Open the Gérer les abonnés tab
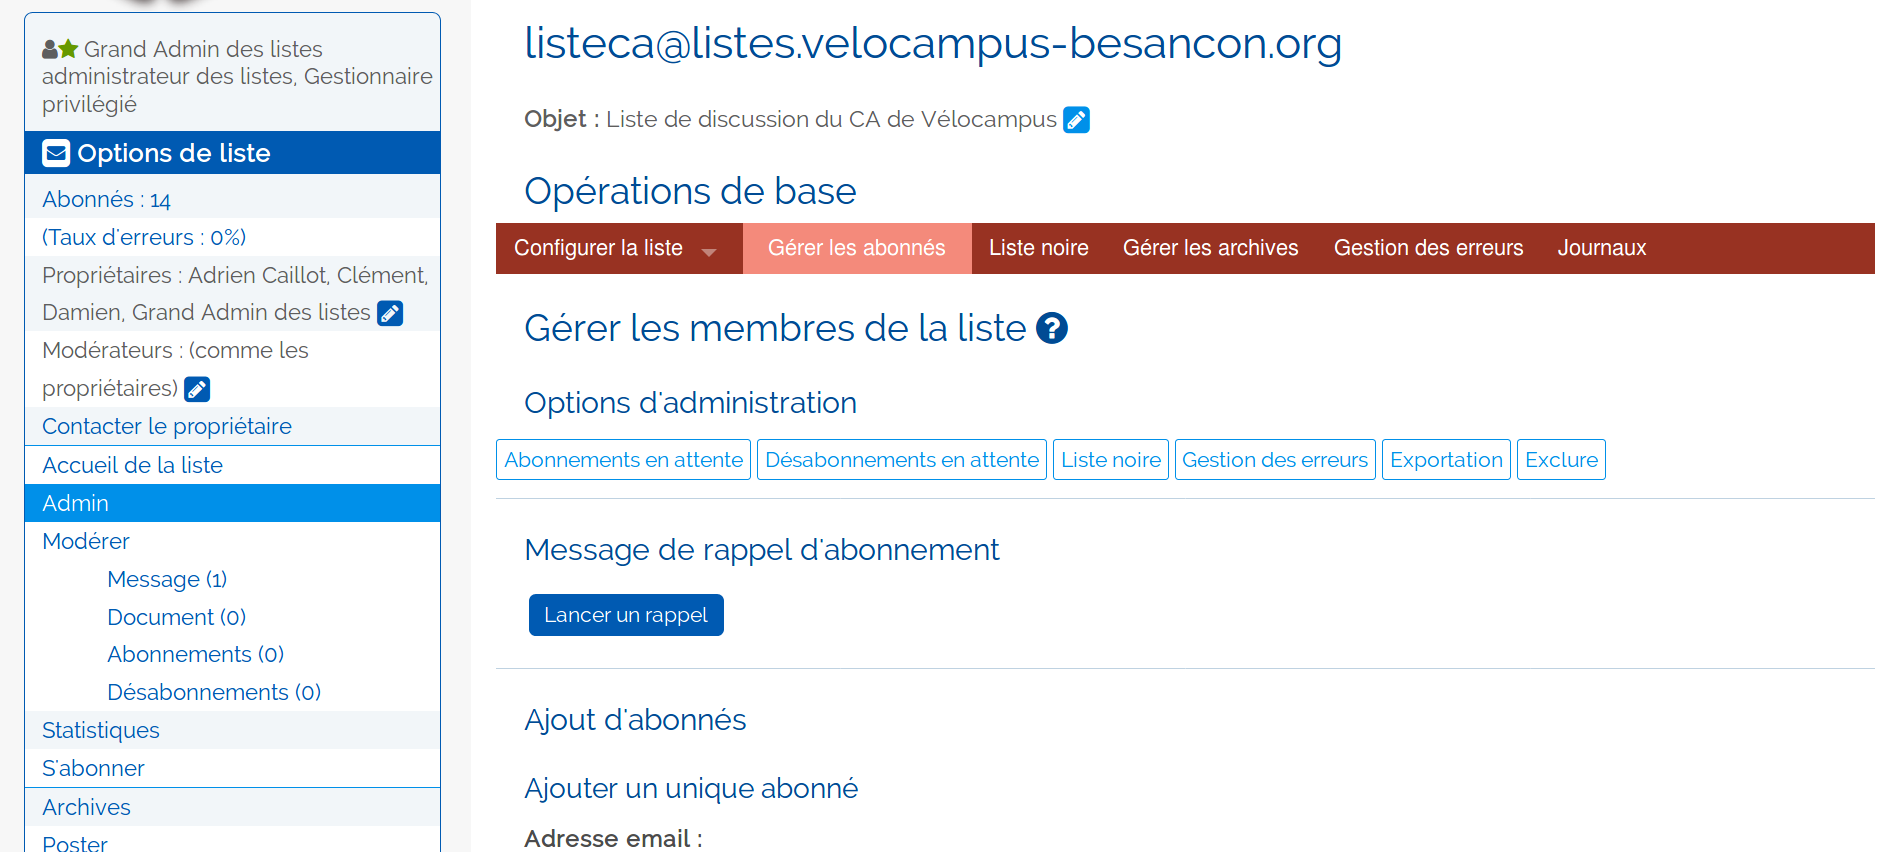Screen dimensions: 1892x852 (x=856, y=248)
